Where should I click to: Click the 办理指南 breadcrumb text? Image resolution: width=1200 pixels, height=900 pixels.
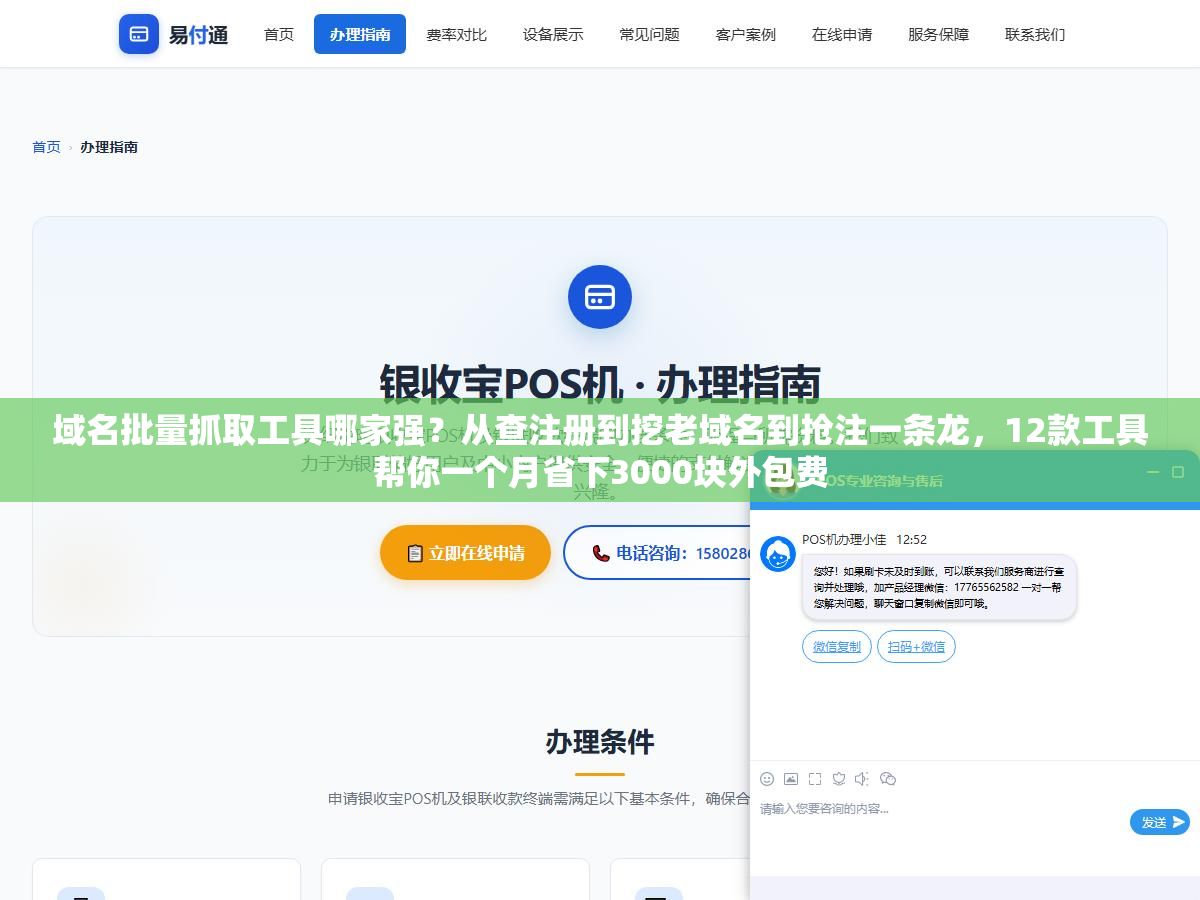point(109,147)
